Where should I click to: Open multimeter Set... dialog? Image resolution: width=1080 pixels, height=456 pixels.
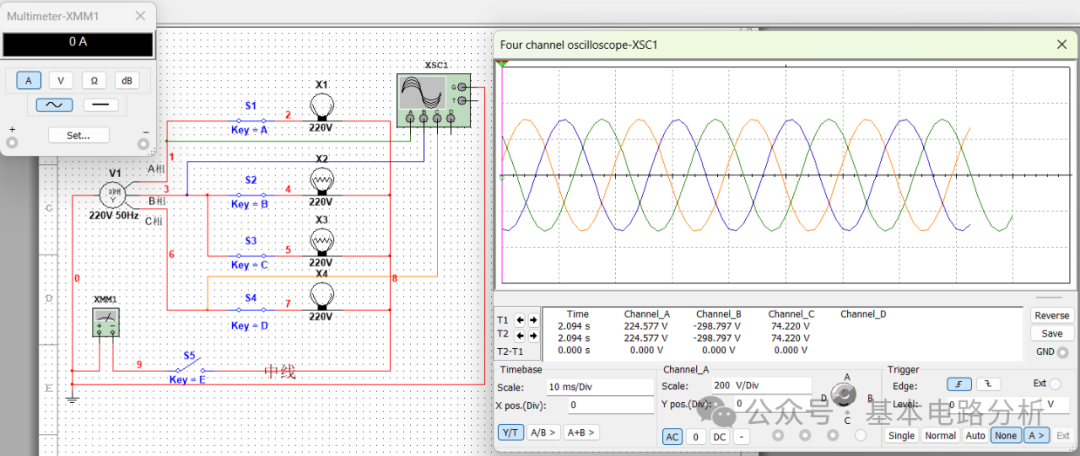79,135
